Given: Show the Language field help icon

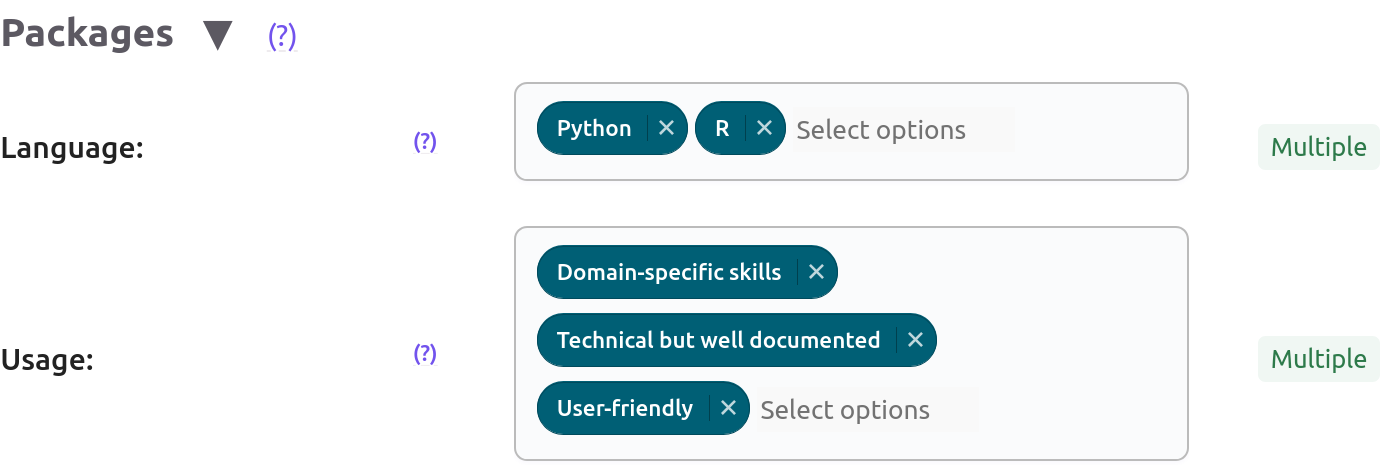Looking at the screenshot, I should tap(425, 142).
